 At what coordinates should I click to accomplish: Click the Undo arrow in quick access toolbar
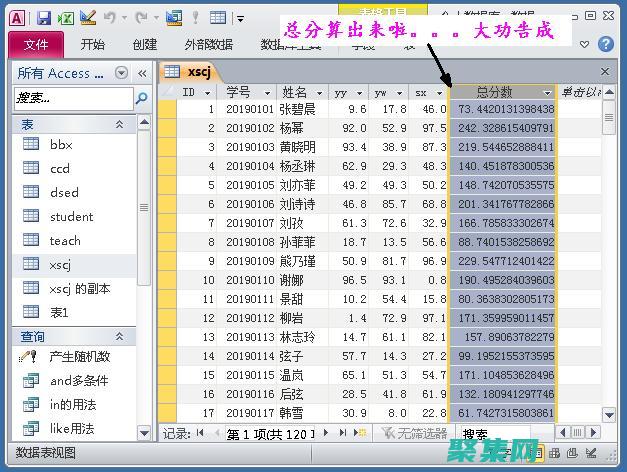click(109, 18)
